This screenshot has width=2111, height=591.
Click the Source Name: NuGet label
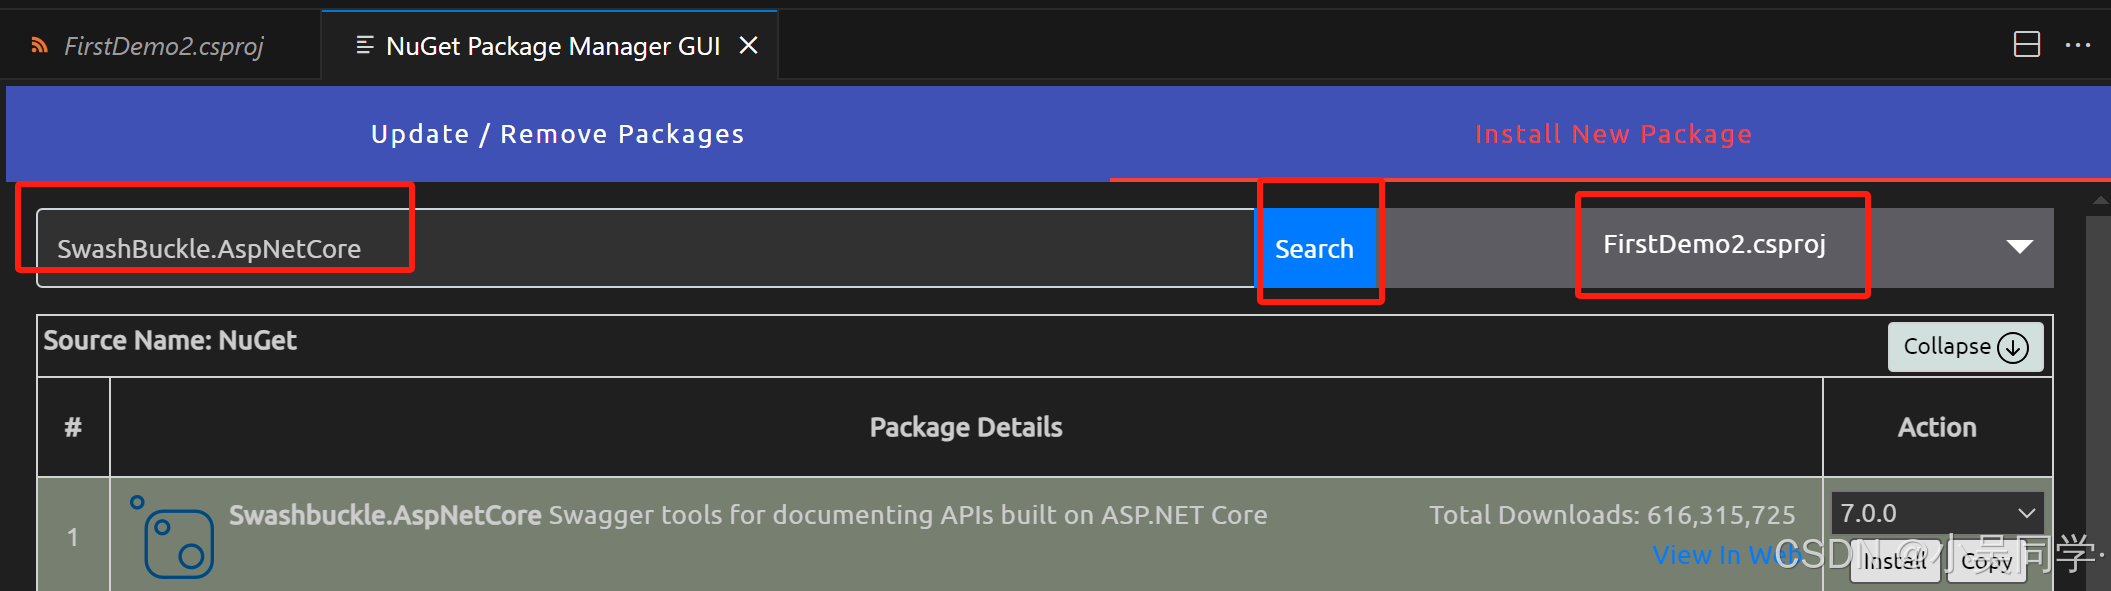click(x=170, y=341)
